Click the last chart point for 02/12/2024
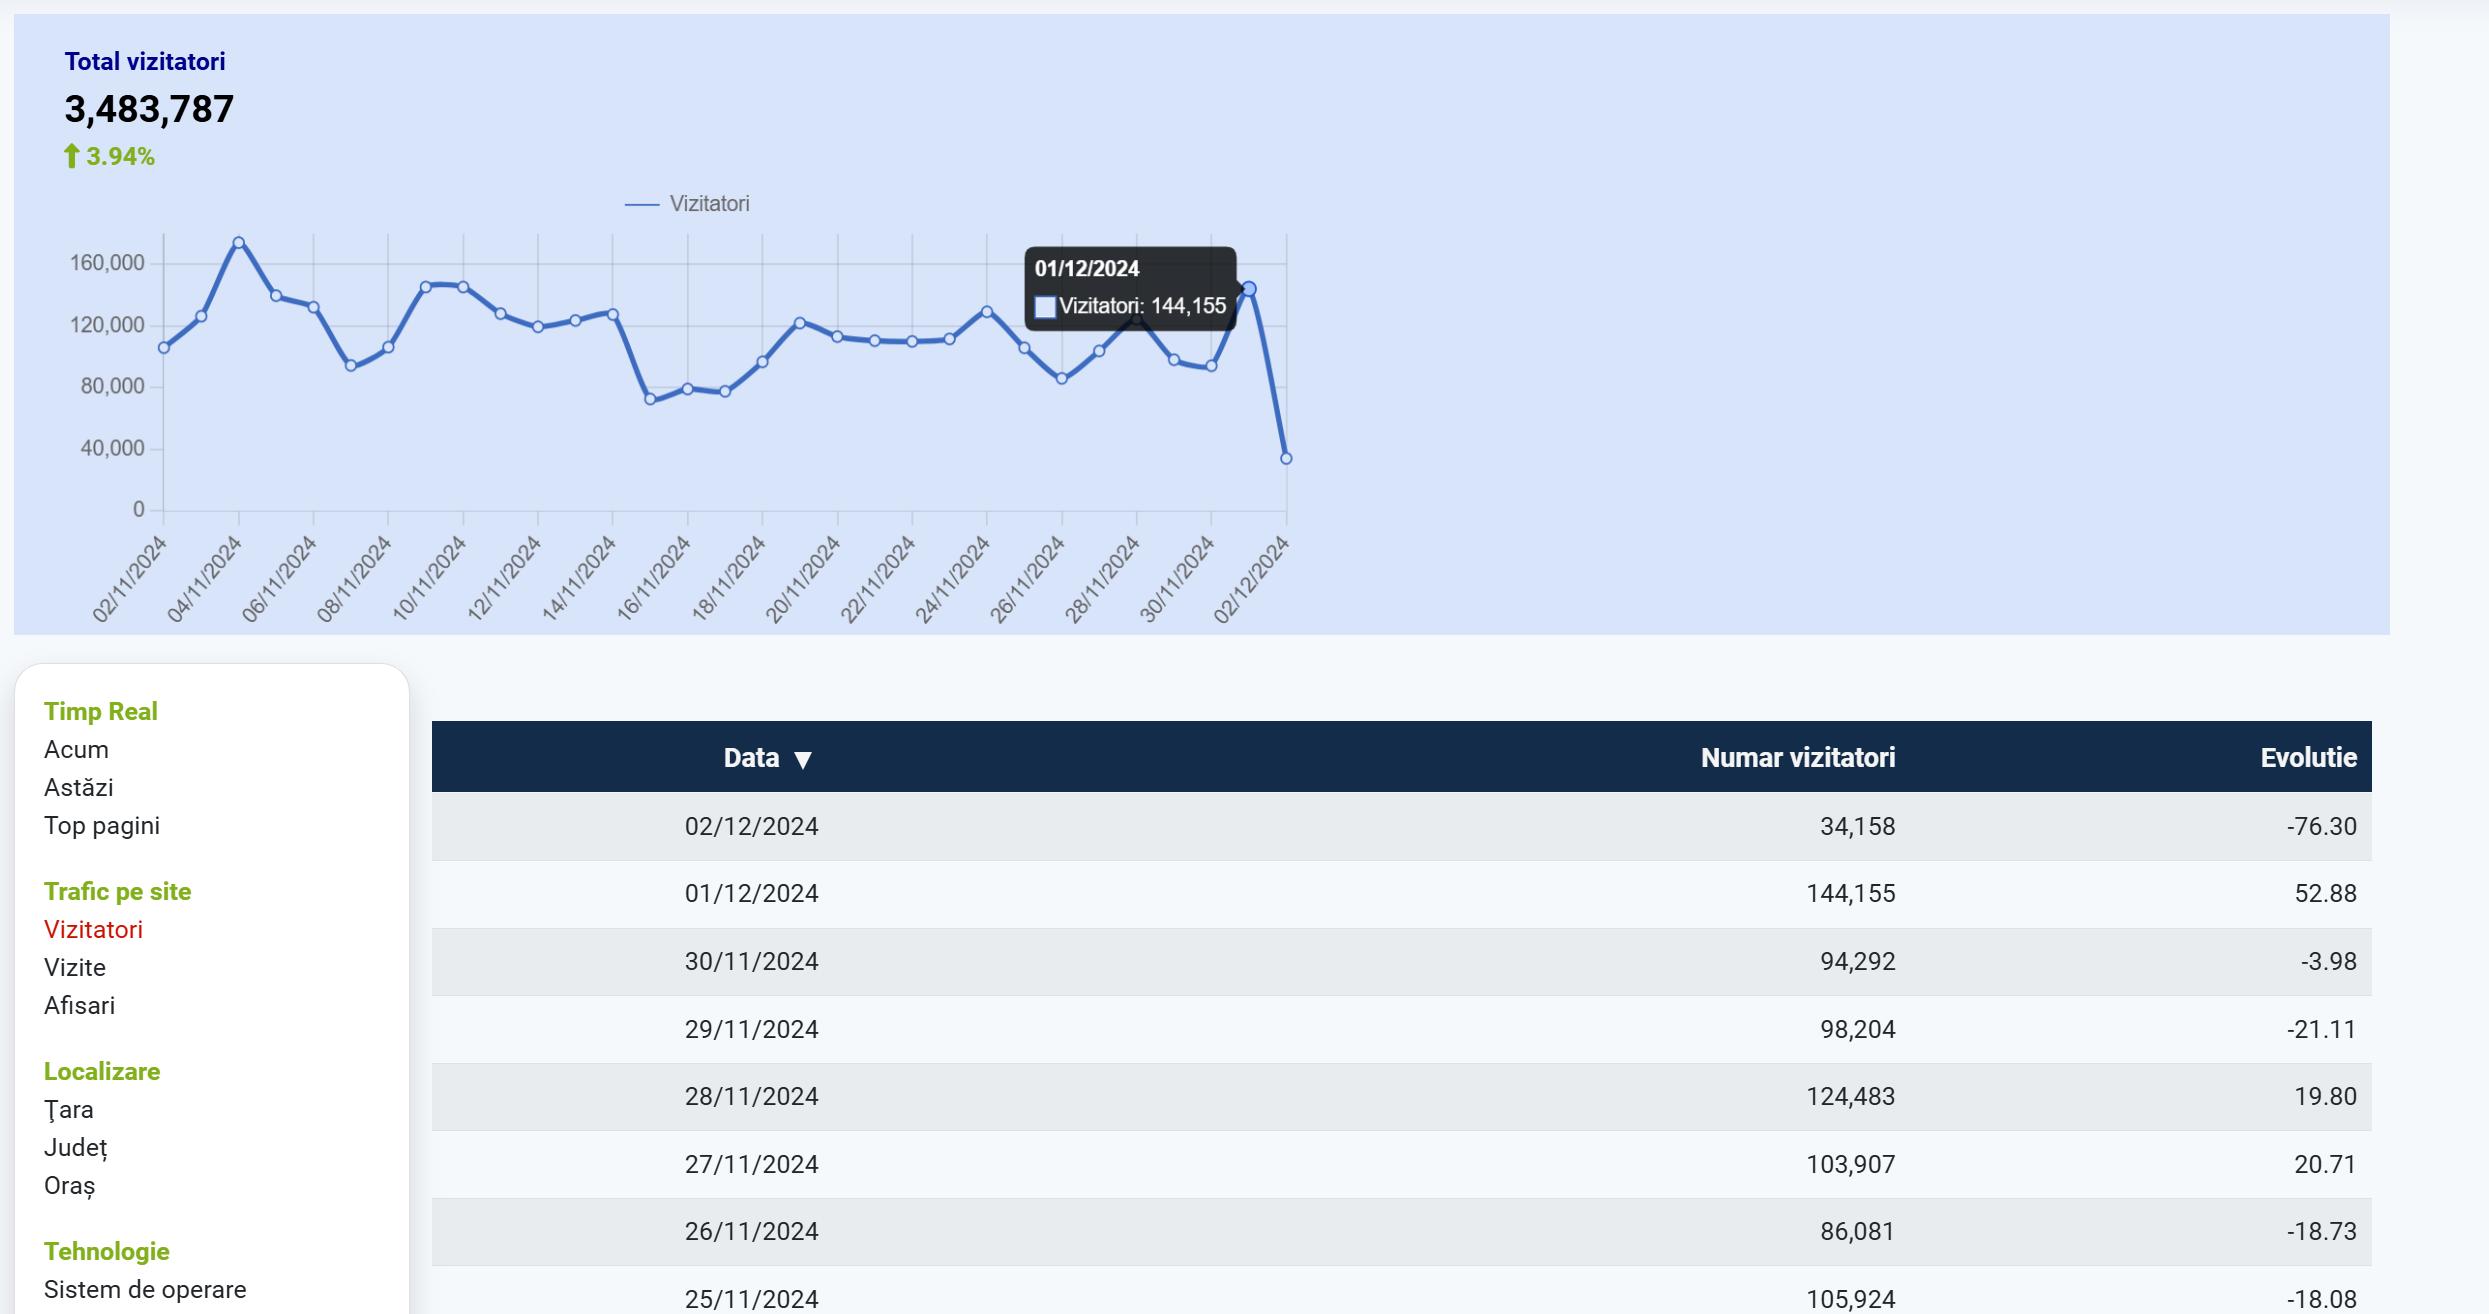Viewport: 2489px width, 1314px height. 1286,458
